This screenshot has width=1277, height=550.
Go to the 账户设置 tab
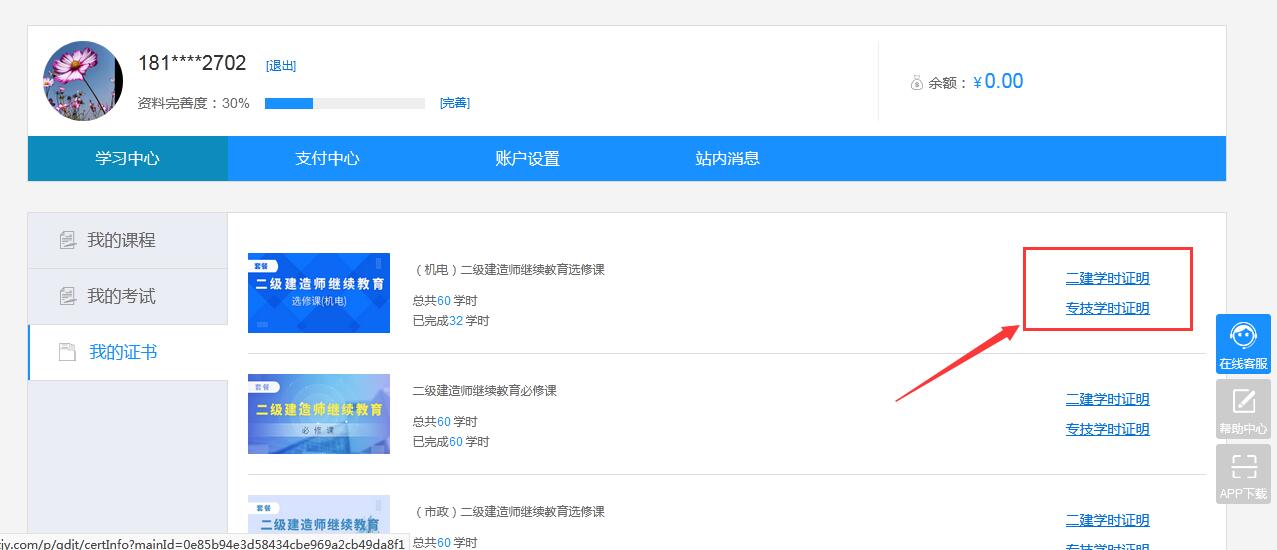pos(527,158)
